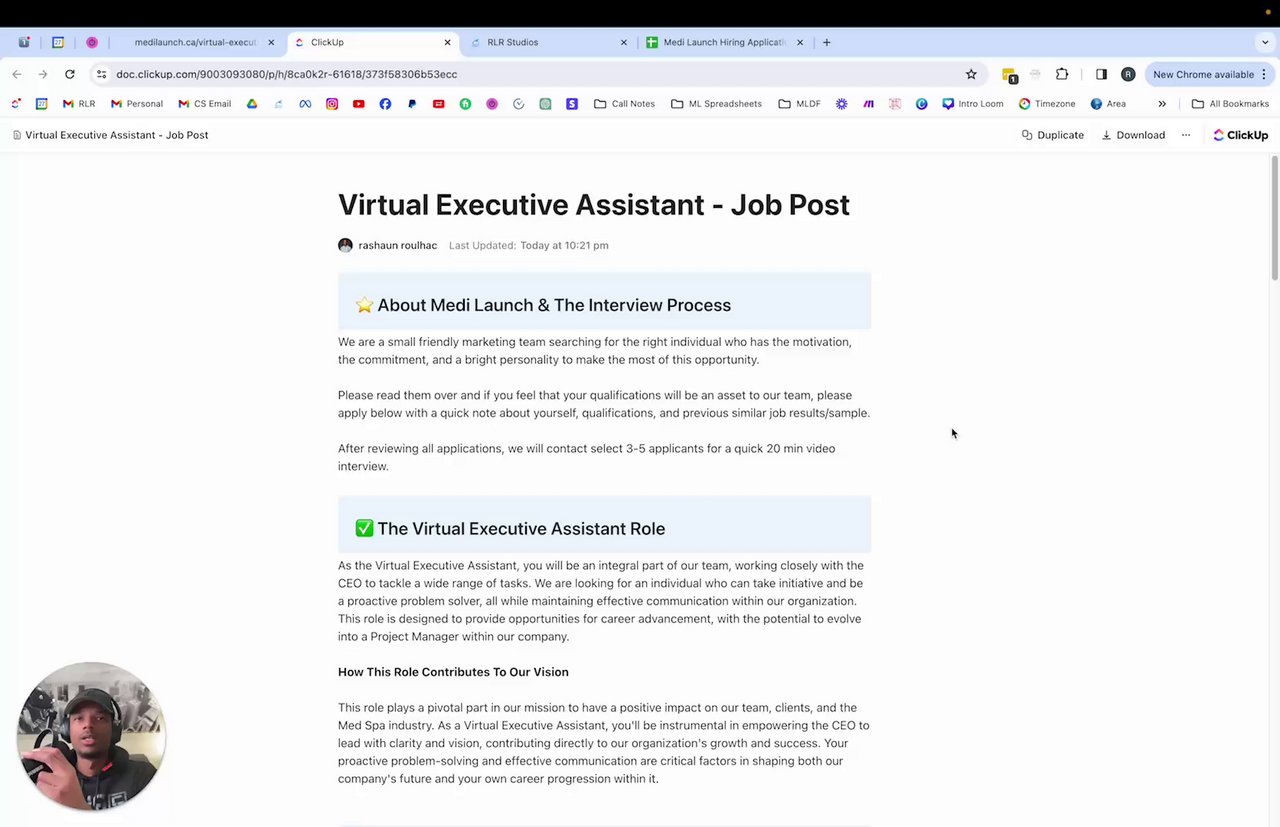Expand the ML Spreadsheets bookmark folder
The image size is (1280, 827).
click(716, 104)
